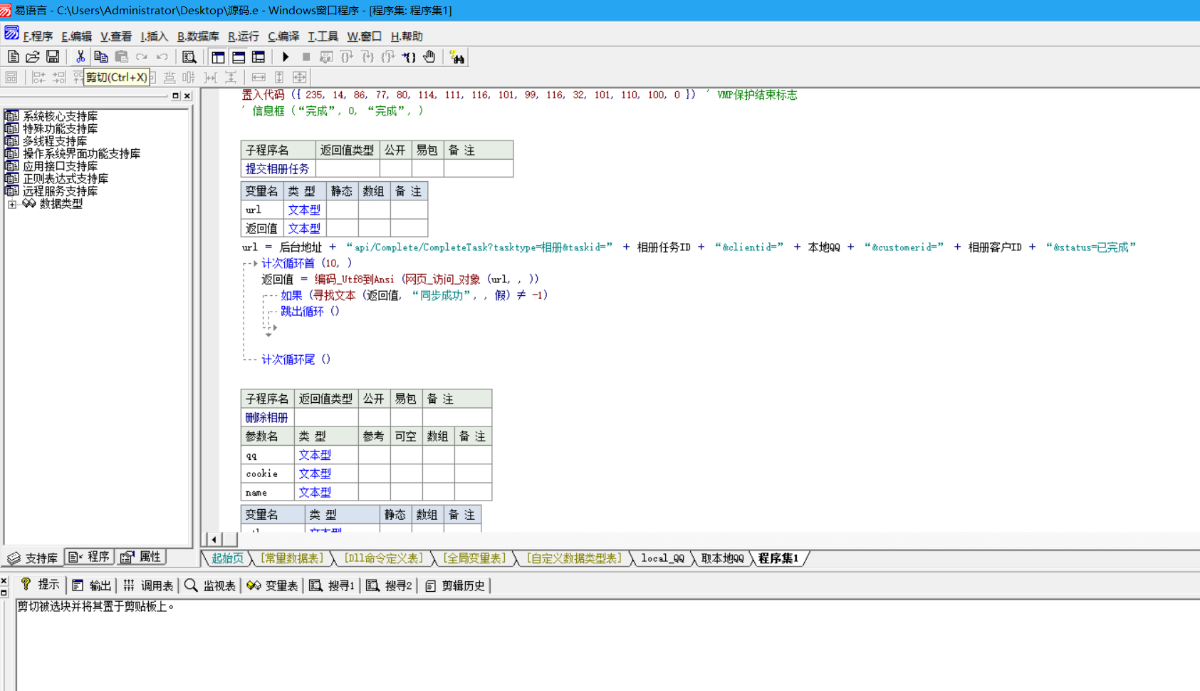Click the Open file folder icon
Image resolution: width=1200 pixels, height=691 pixels.
click(33, 57)
